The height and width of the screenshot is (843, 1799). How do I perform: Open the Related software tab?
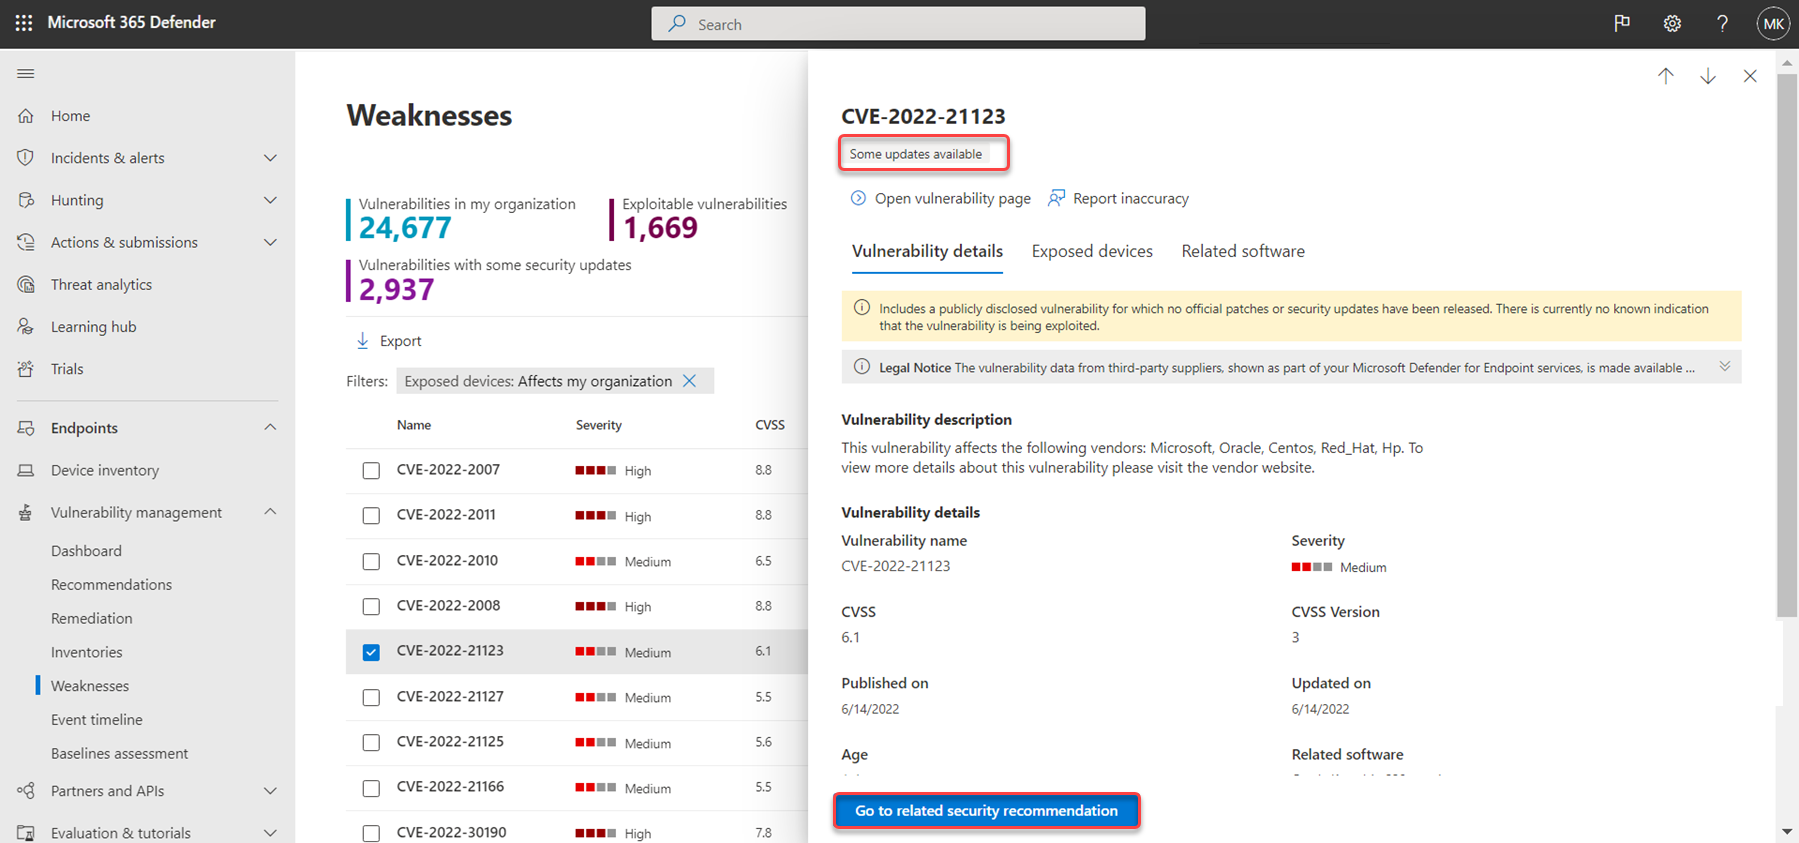click(1242, 251)
